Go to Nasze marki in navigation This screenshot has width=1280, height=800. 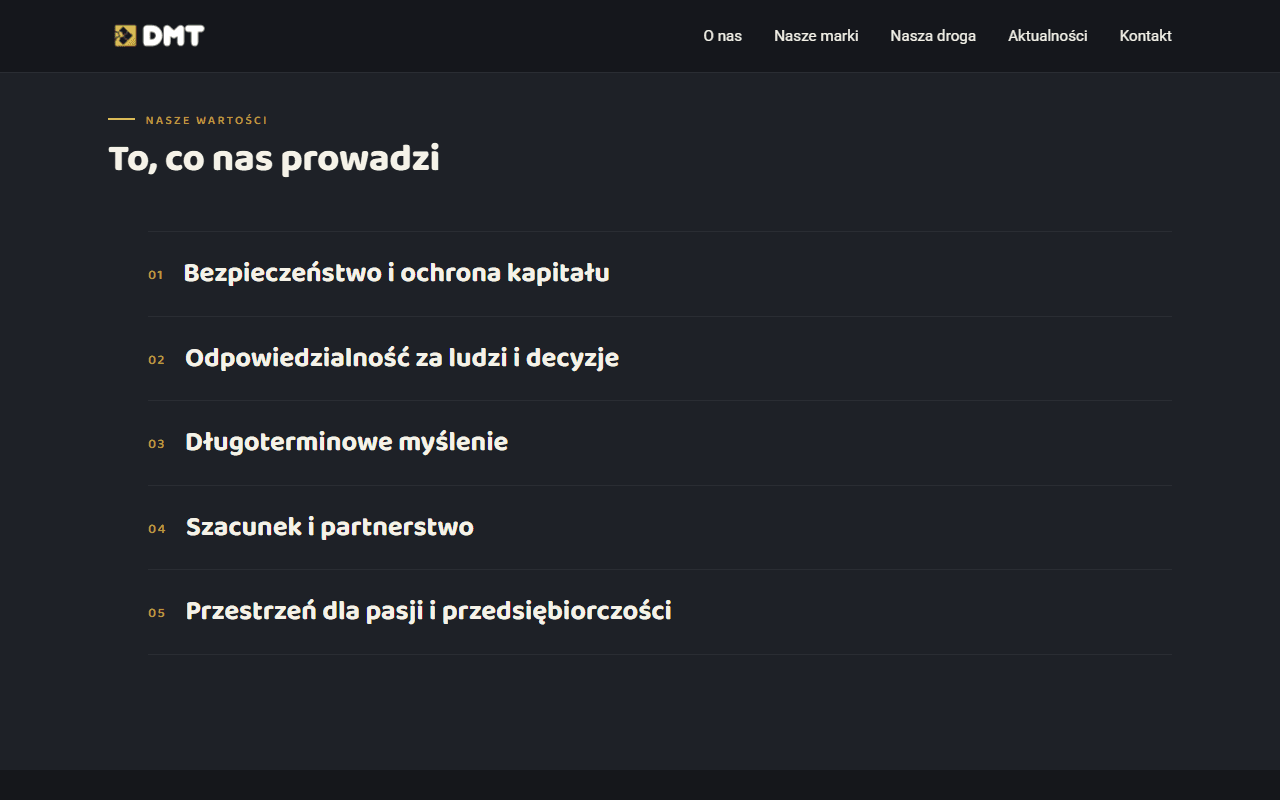point(816,36)
